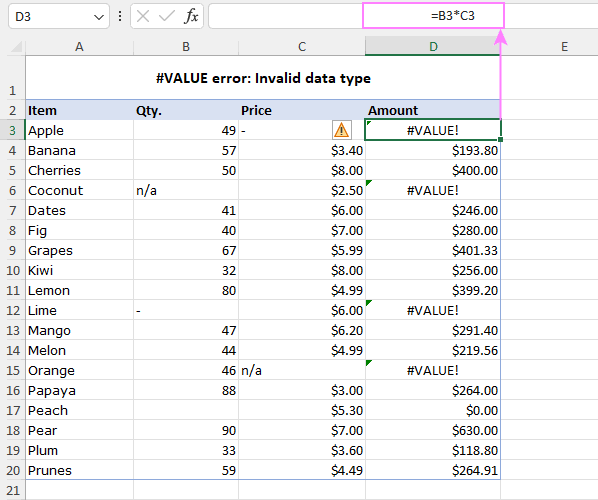Select the 'Dates' cell
This screenshot has width=598, height=500.
coord(79,210)
